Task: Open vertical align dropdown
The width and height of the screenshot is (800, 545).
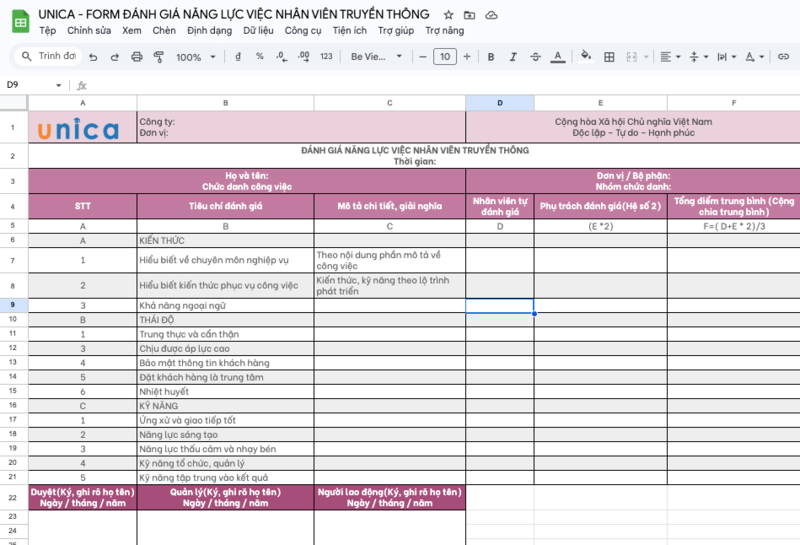Action: pos(698,57)
